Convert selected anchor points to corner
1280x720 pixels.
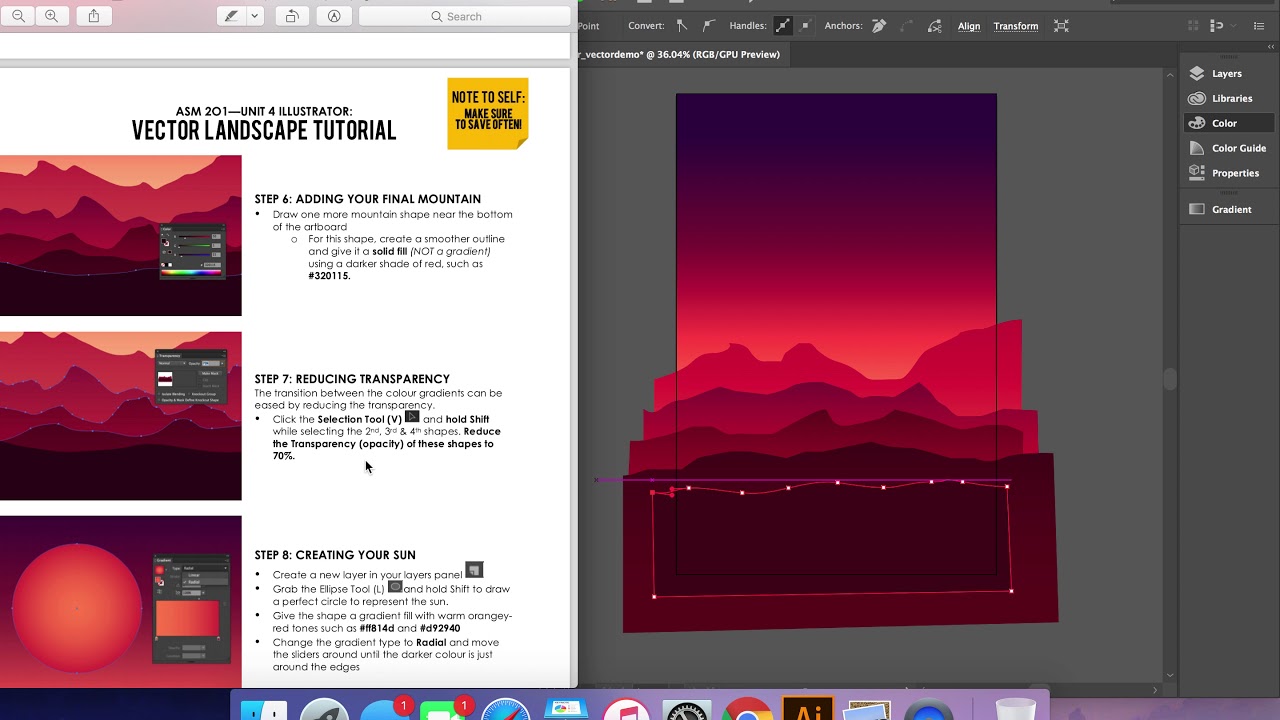click(x=682, y=26)
